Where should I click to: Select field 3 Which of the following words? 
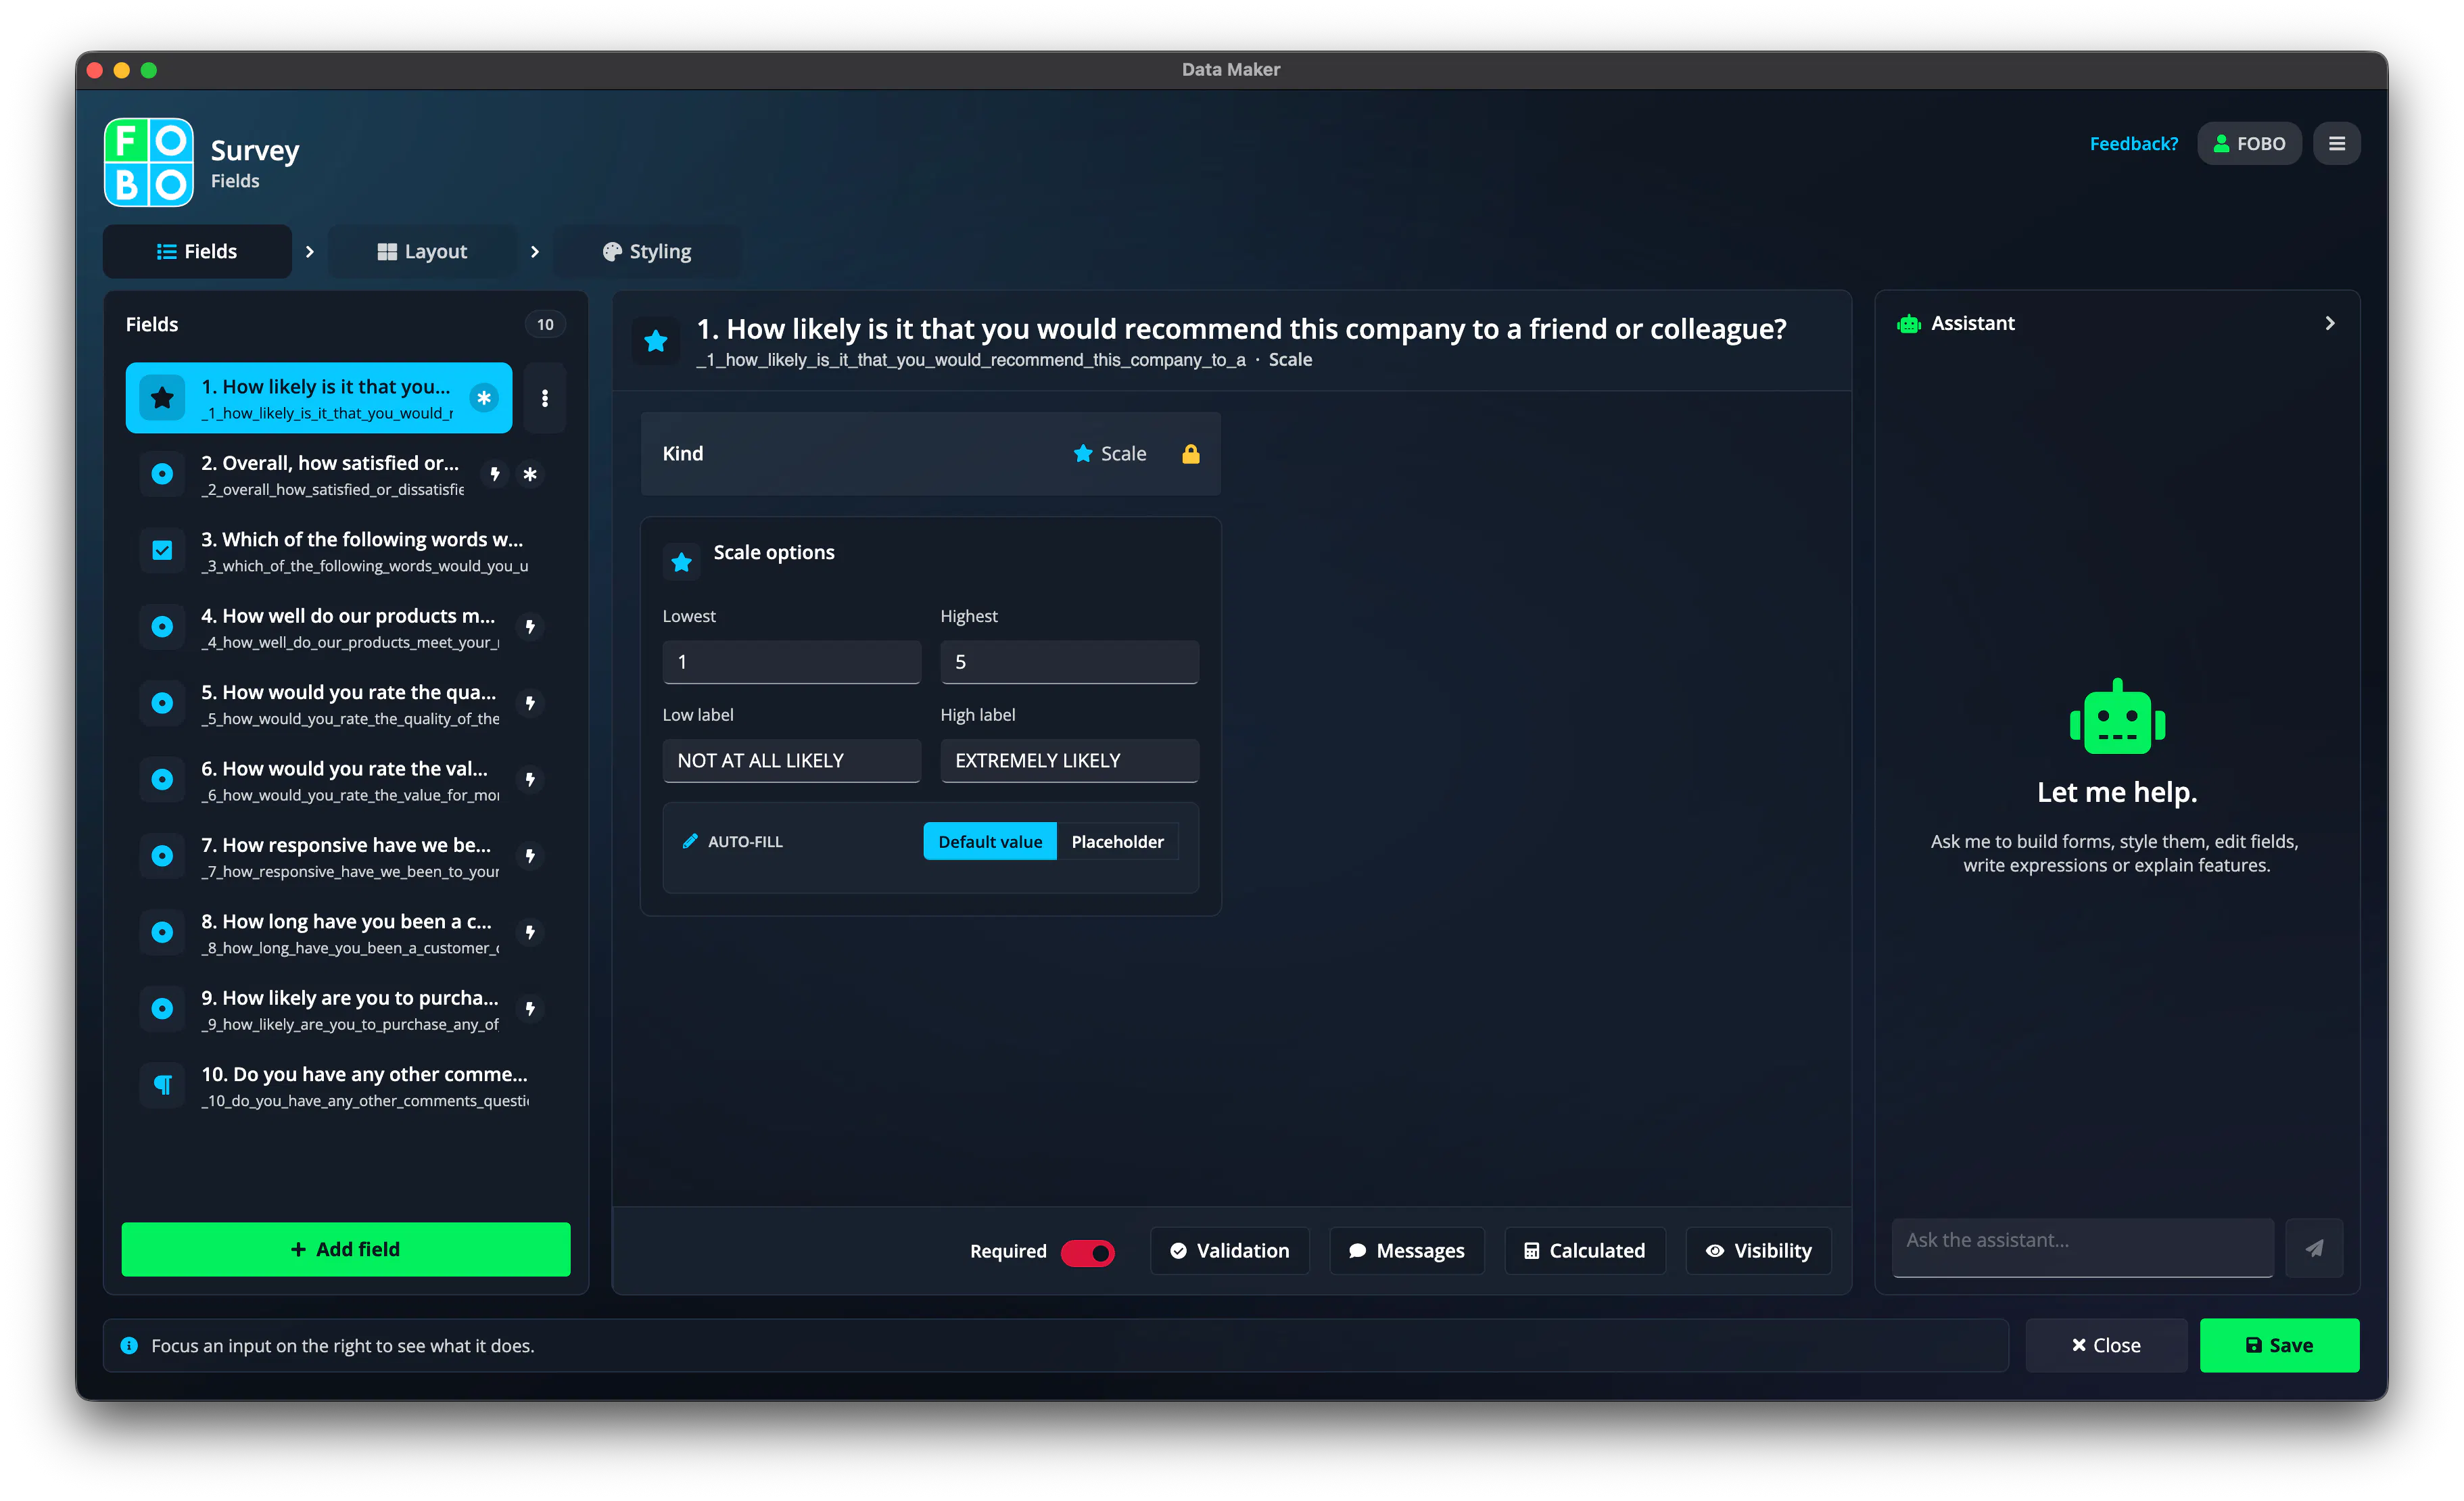pos(346,551)
